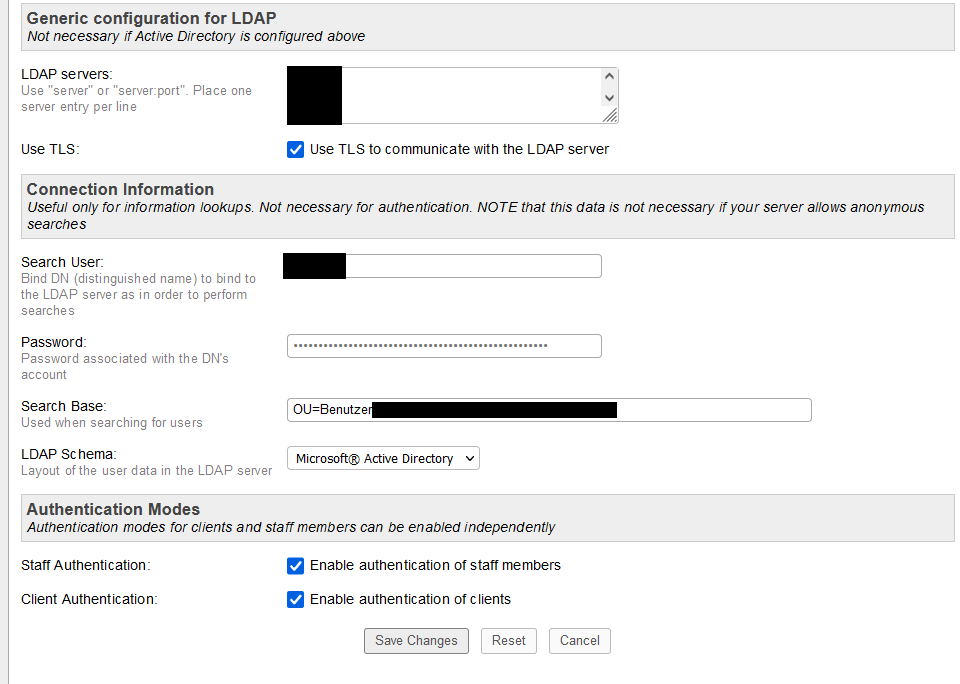Cancel the LDAP configuration form

(579, 641)
